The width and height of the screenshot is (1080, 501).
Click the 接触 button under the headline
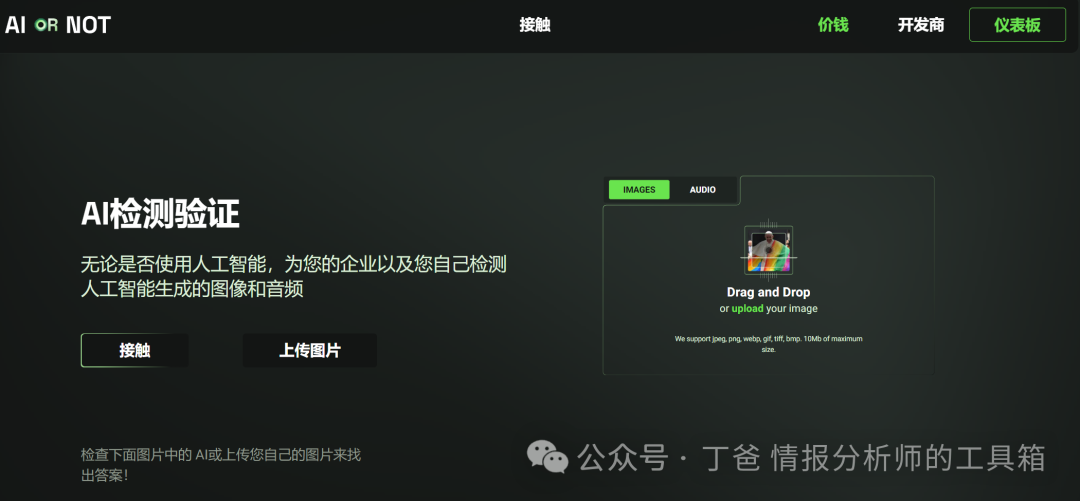point(134,351)
